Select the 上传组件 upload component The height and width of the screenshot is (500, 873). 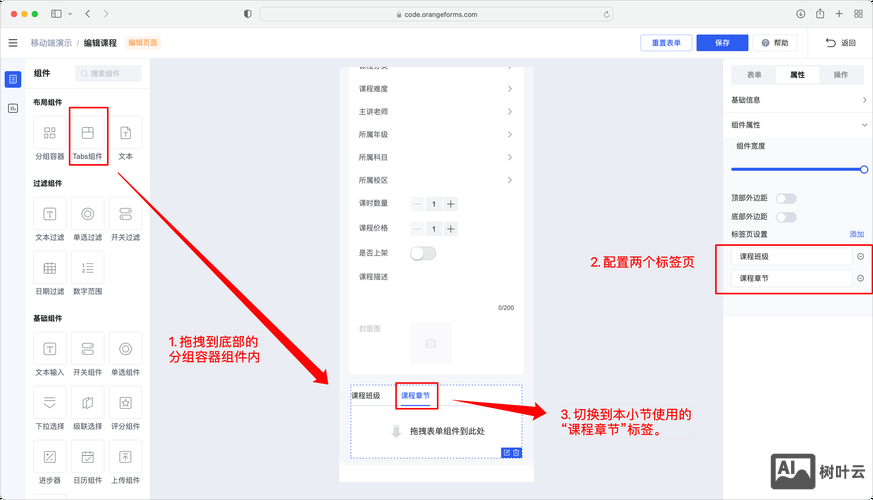tap(125, 462)
